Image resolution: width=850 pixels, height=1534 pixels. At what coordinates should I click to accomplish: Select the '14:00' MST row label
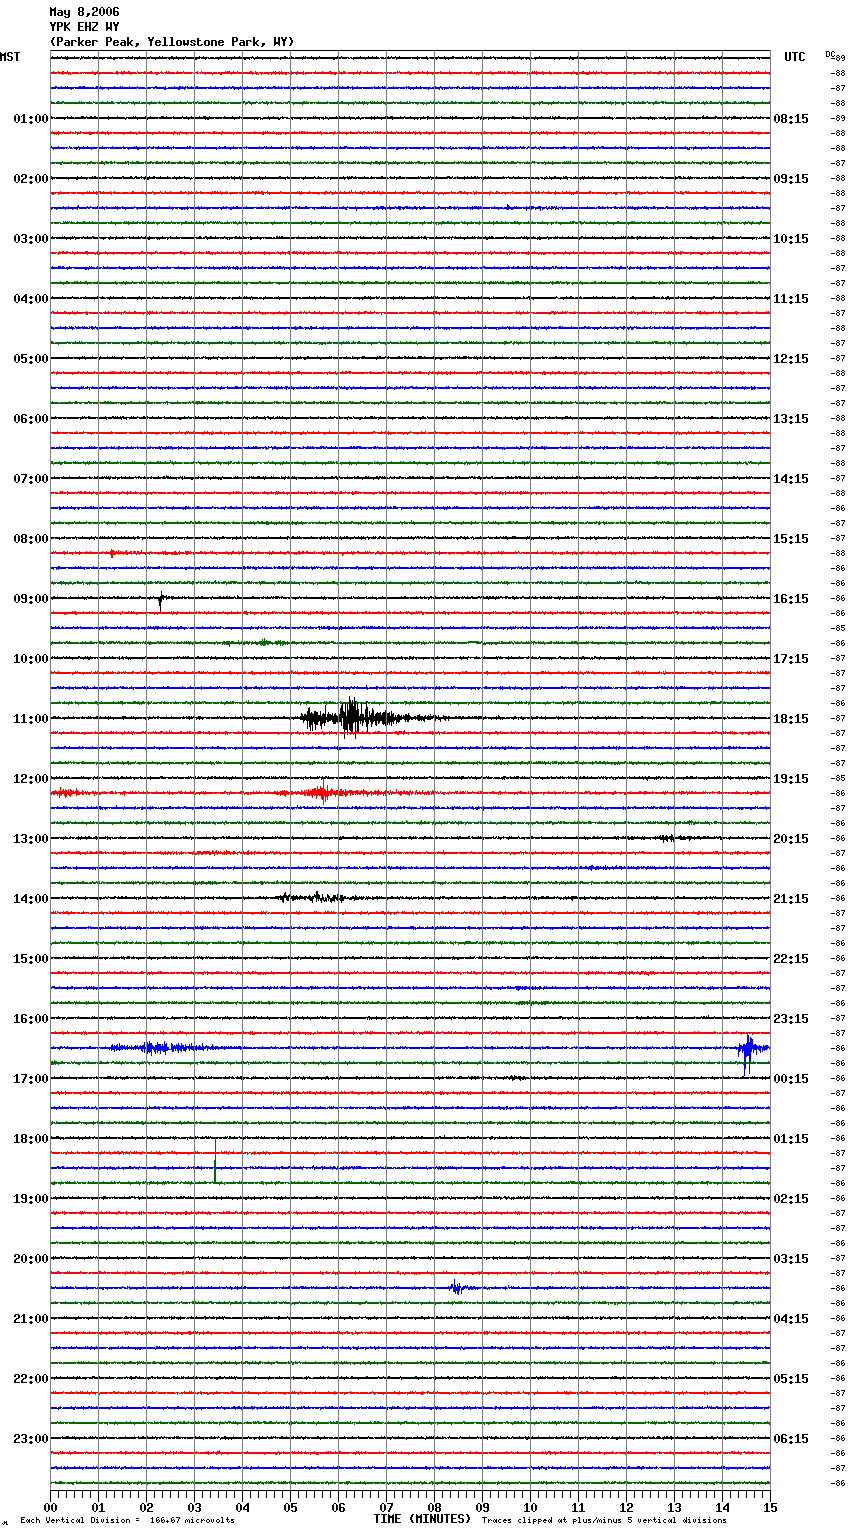coord(31,899)
